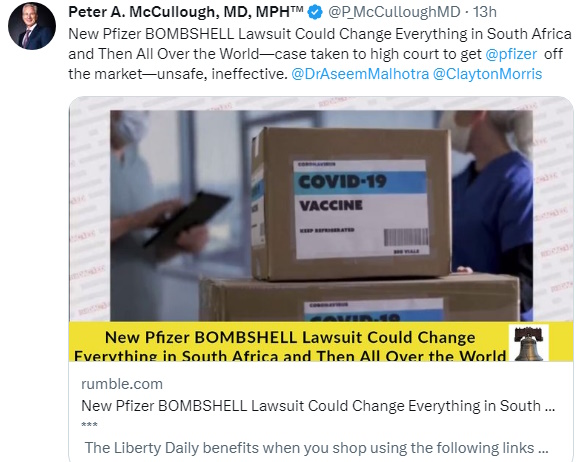
Task: Click the tweet body text 'unsafe, ineffective'
Action: [222, 74]
